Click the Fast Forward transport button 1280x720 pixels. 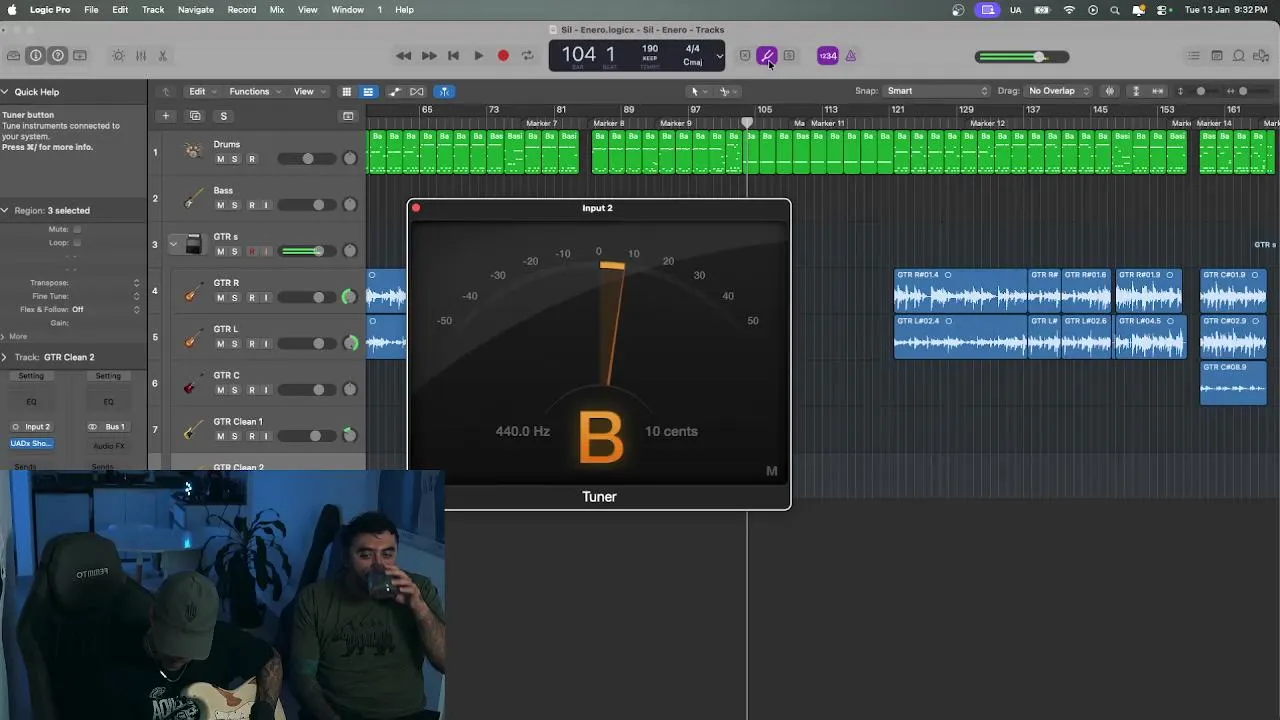429,56
